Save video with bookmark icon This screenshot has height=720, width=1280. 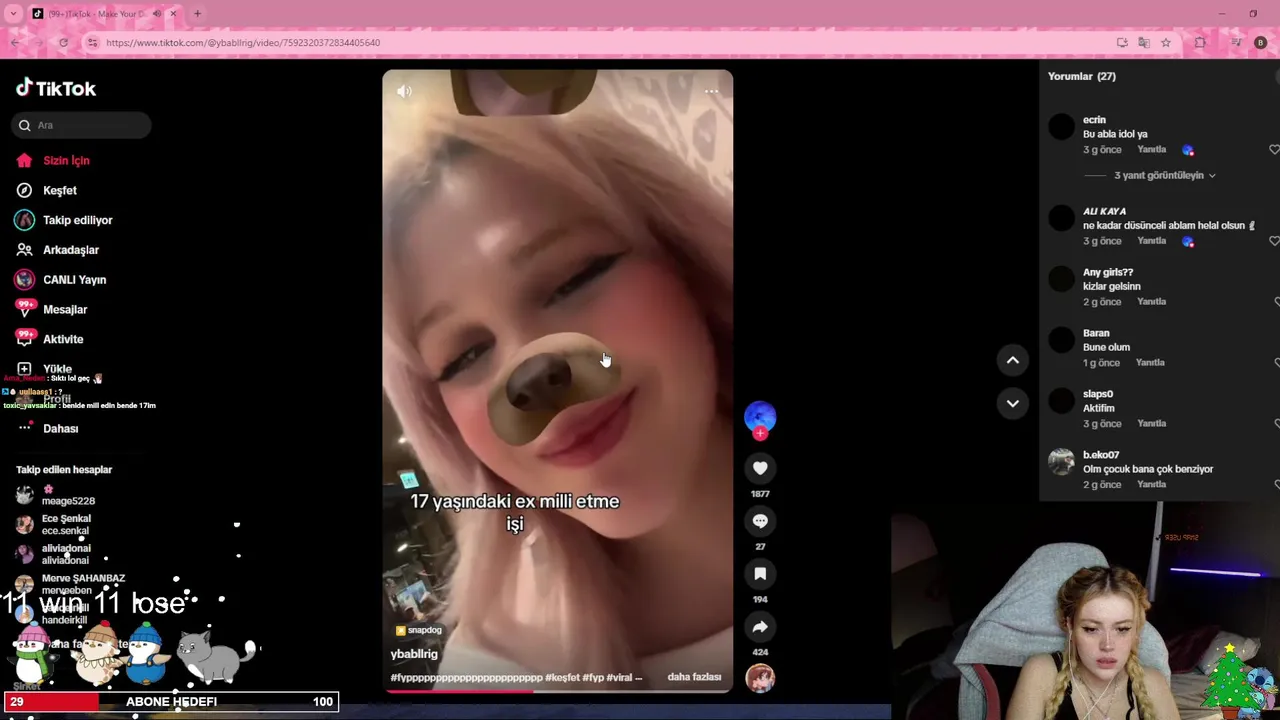pos(760,574)
